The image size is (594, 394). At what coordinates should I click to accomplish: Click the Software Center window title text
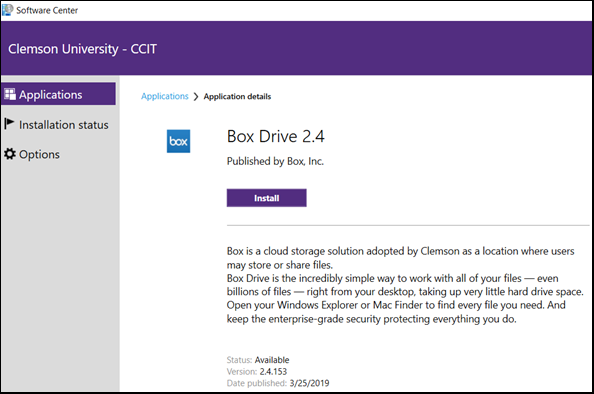click(x=47, y=10)
